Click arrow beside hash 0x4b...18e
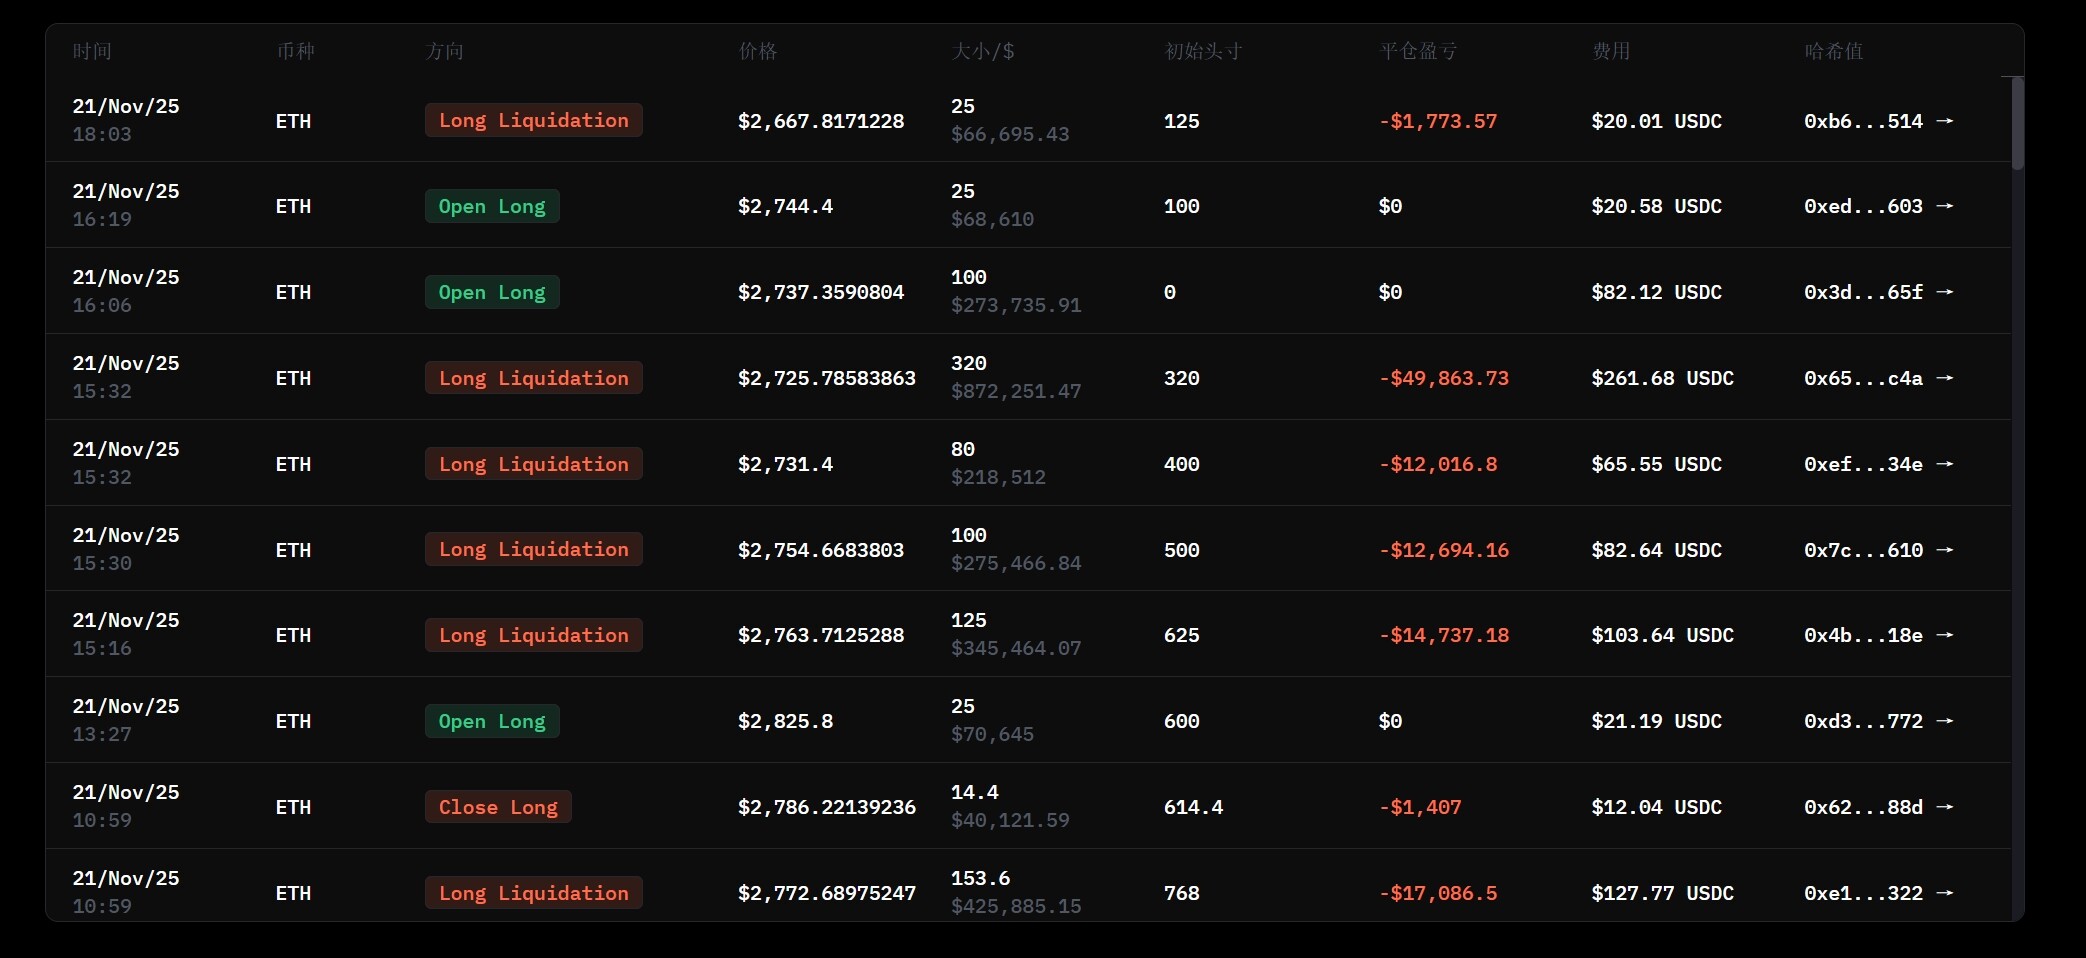Screen dimensions: 2086x958 tap(1944, 635)
